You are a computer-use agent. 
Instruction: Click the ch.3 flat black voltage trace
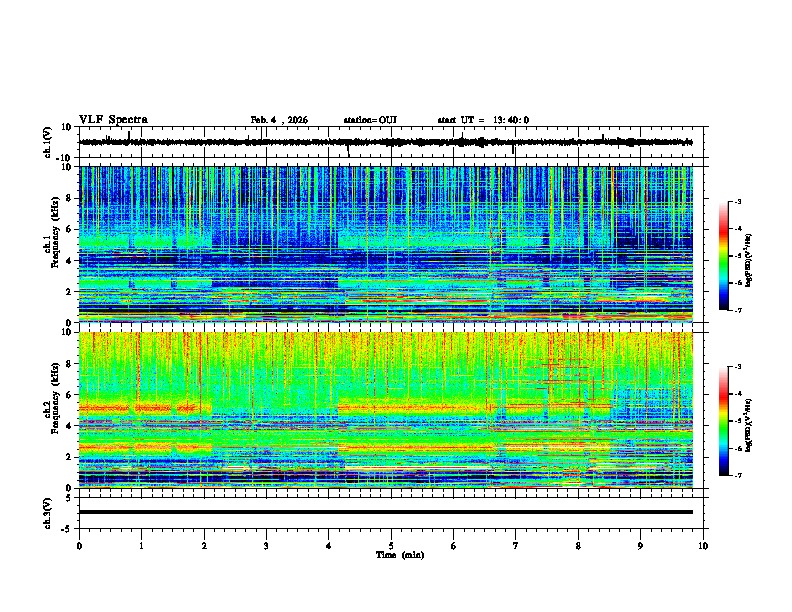click(x=386, y=512)
